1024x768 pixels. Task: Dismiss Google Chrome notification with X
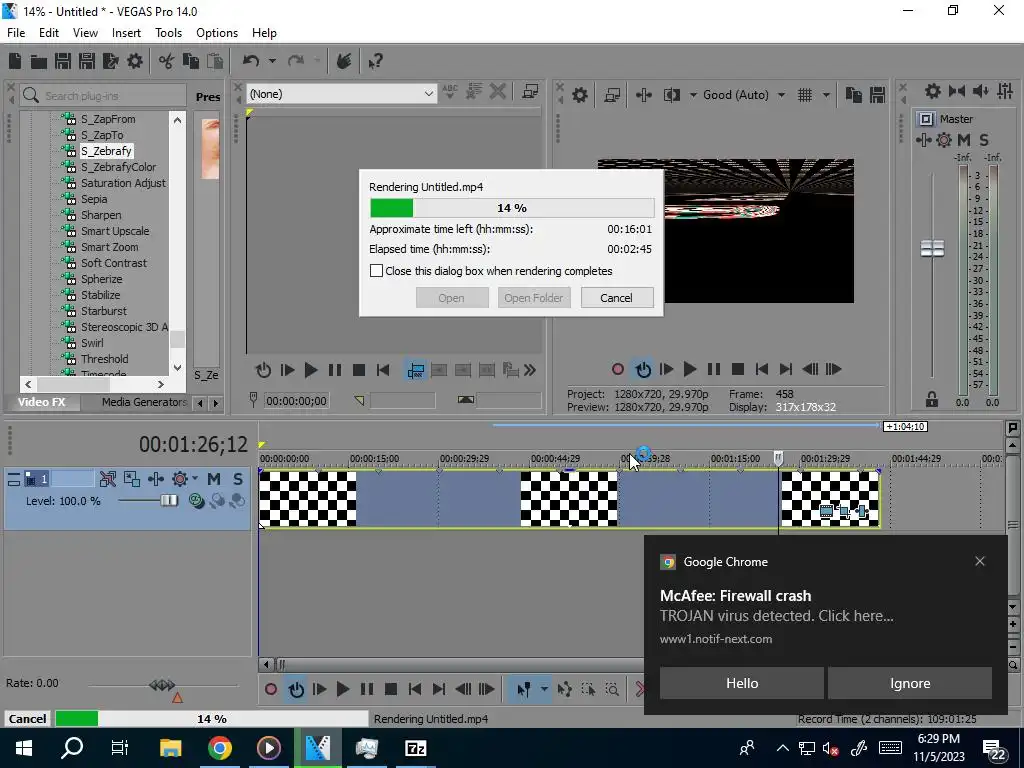(x=980, y=561)
